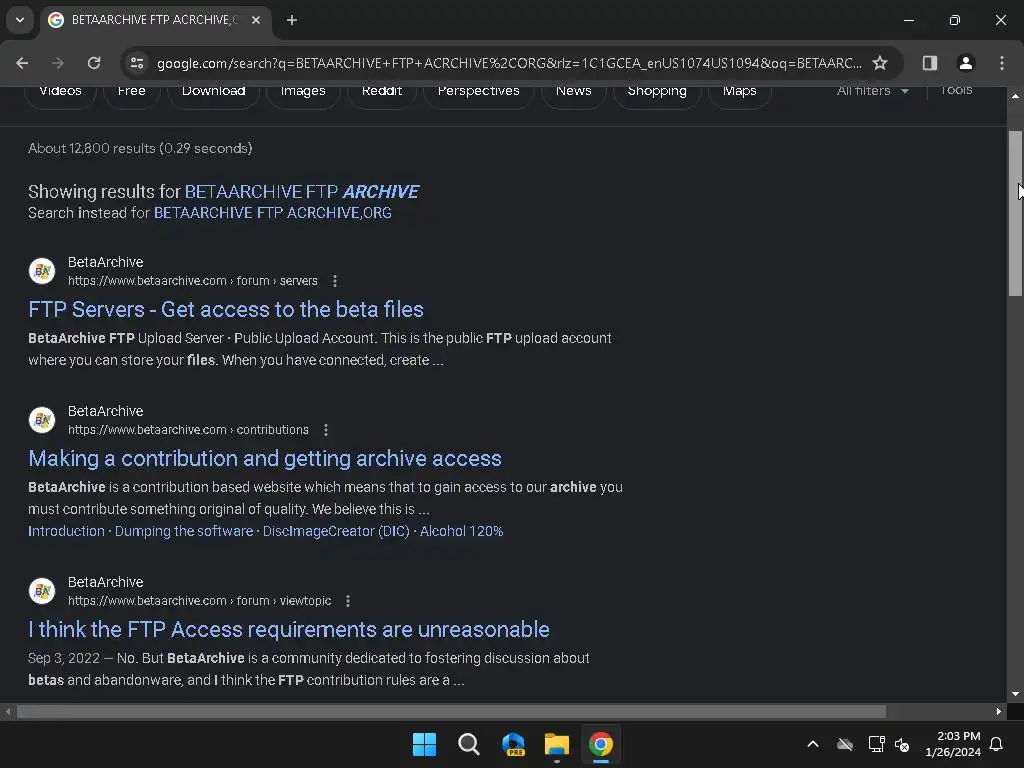This screenshot has width=1024, height=768.
Task: Click the horizontal scrollbar thumb
Action: pos(451,711)
